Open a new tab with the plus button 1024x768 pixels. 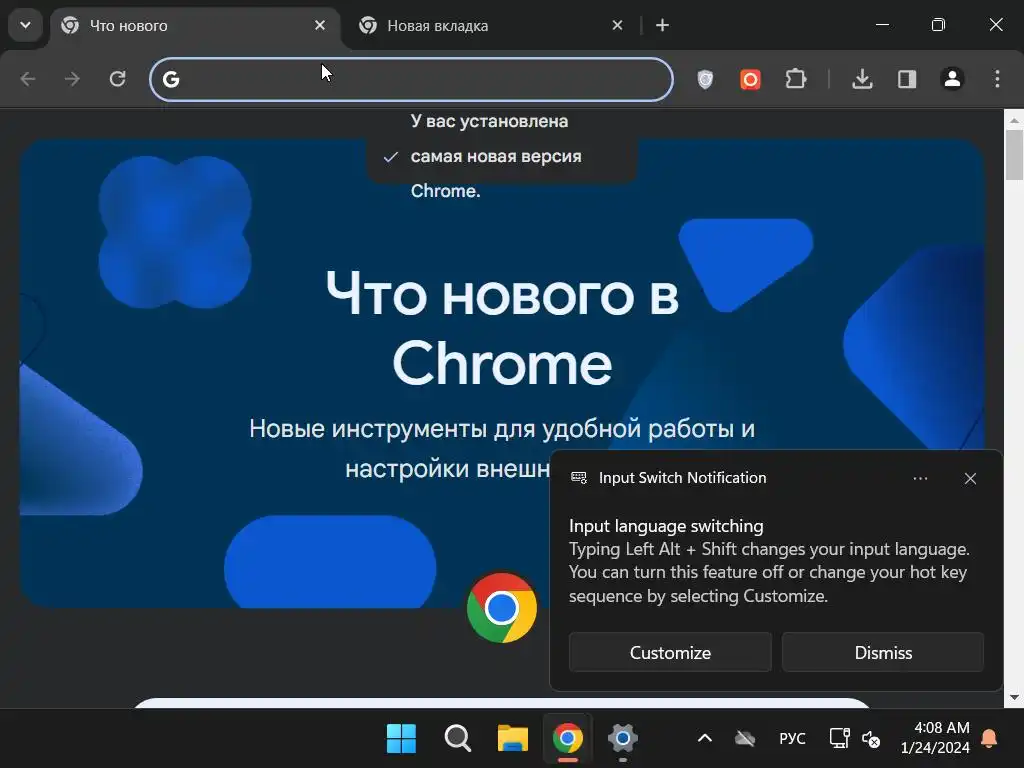click(662, 25)
